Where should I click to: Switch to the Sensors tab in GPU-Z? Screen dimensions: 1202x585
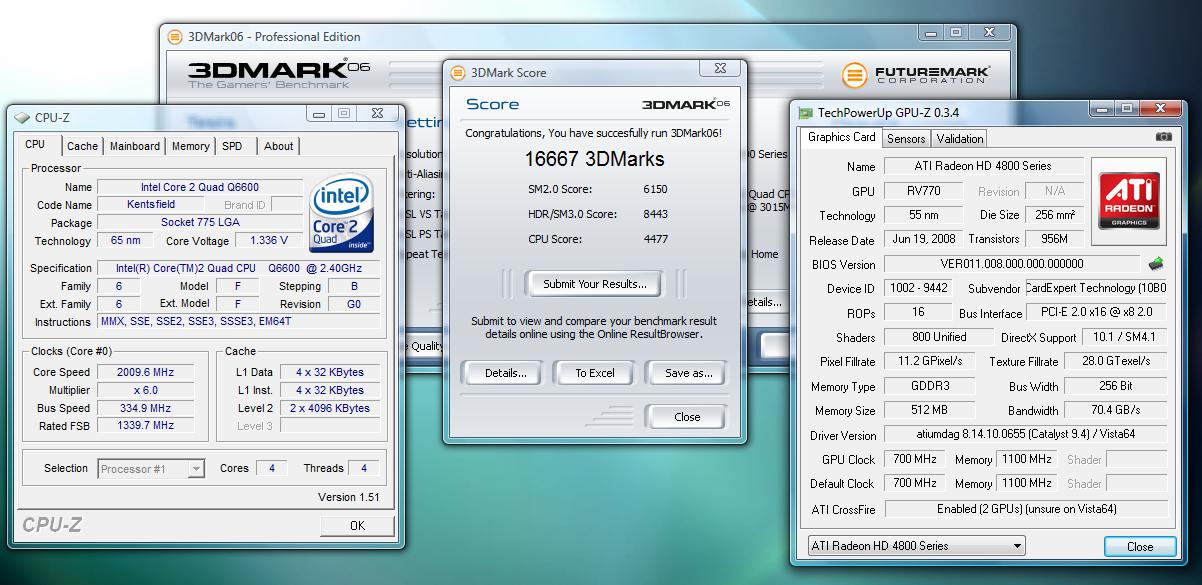pos(906,139)
